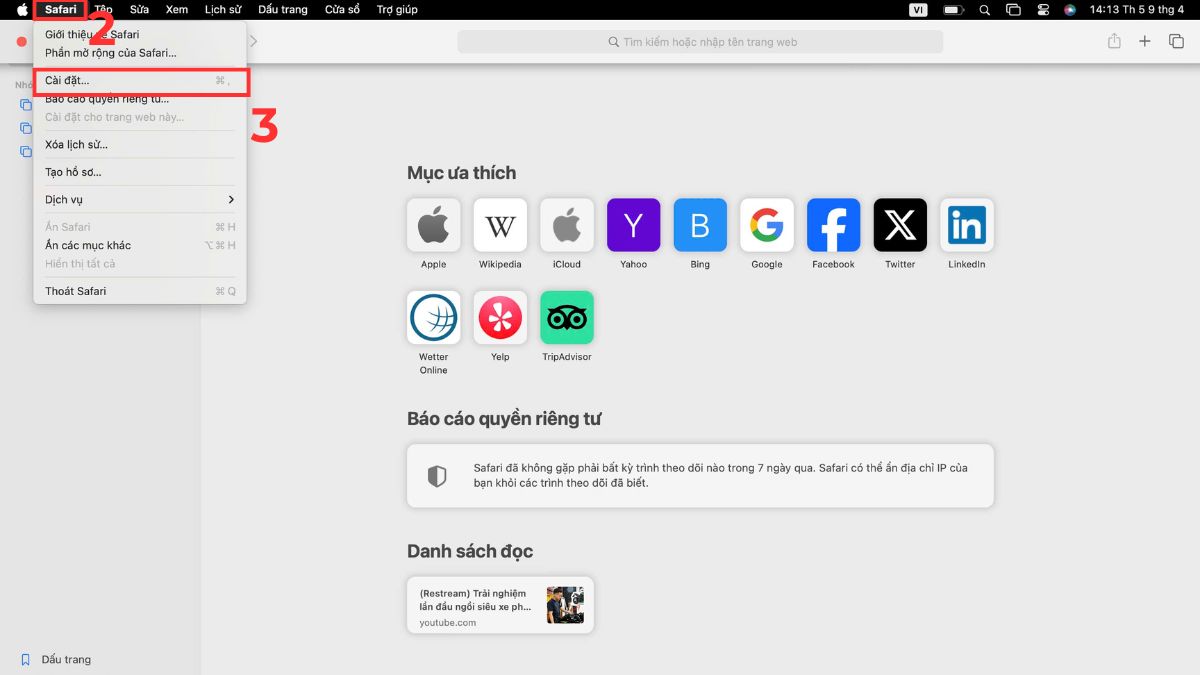Open the Sửa menu
1200x675 pixels.
coord(139,9)
